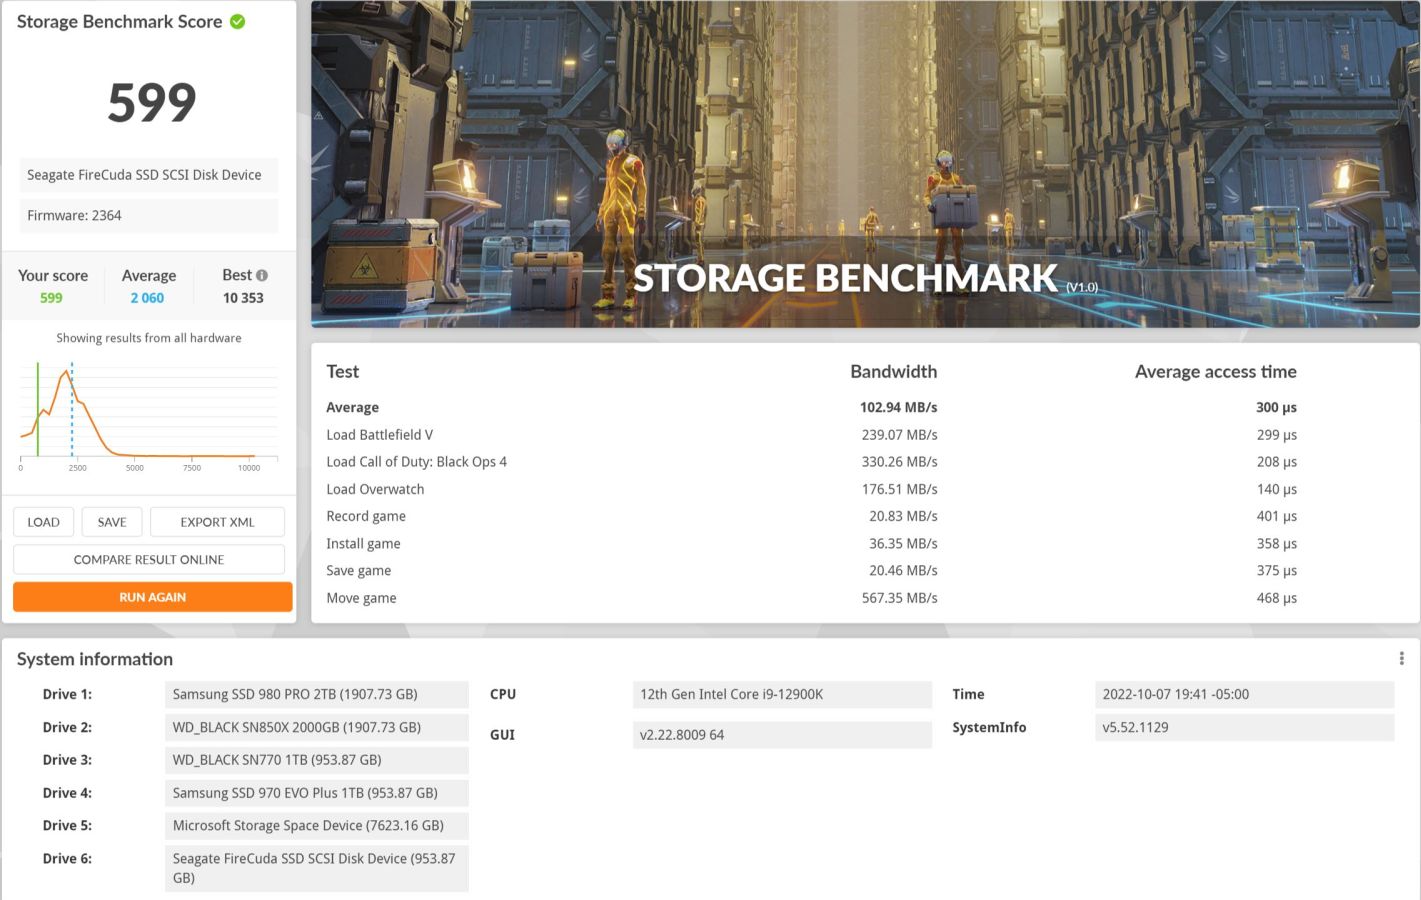This screenshot has height=900, width=1421.
Task: Click the SAVE button
Action: 112,522
